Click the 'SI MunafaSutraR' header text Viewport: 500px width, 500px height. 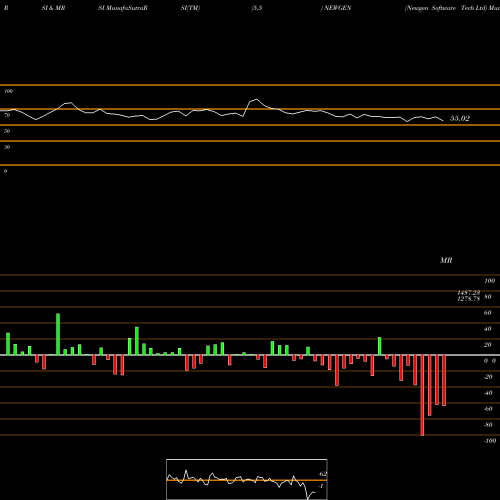pos(123,8)
